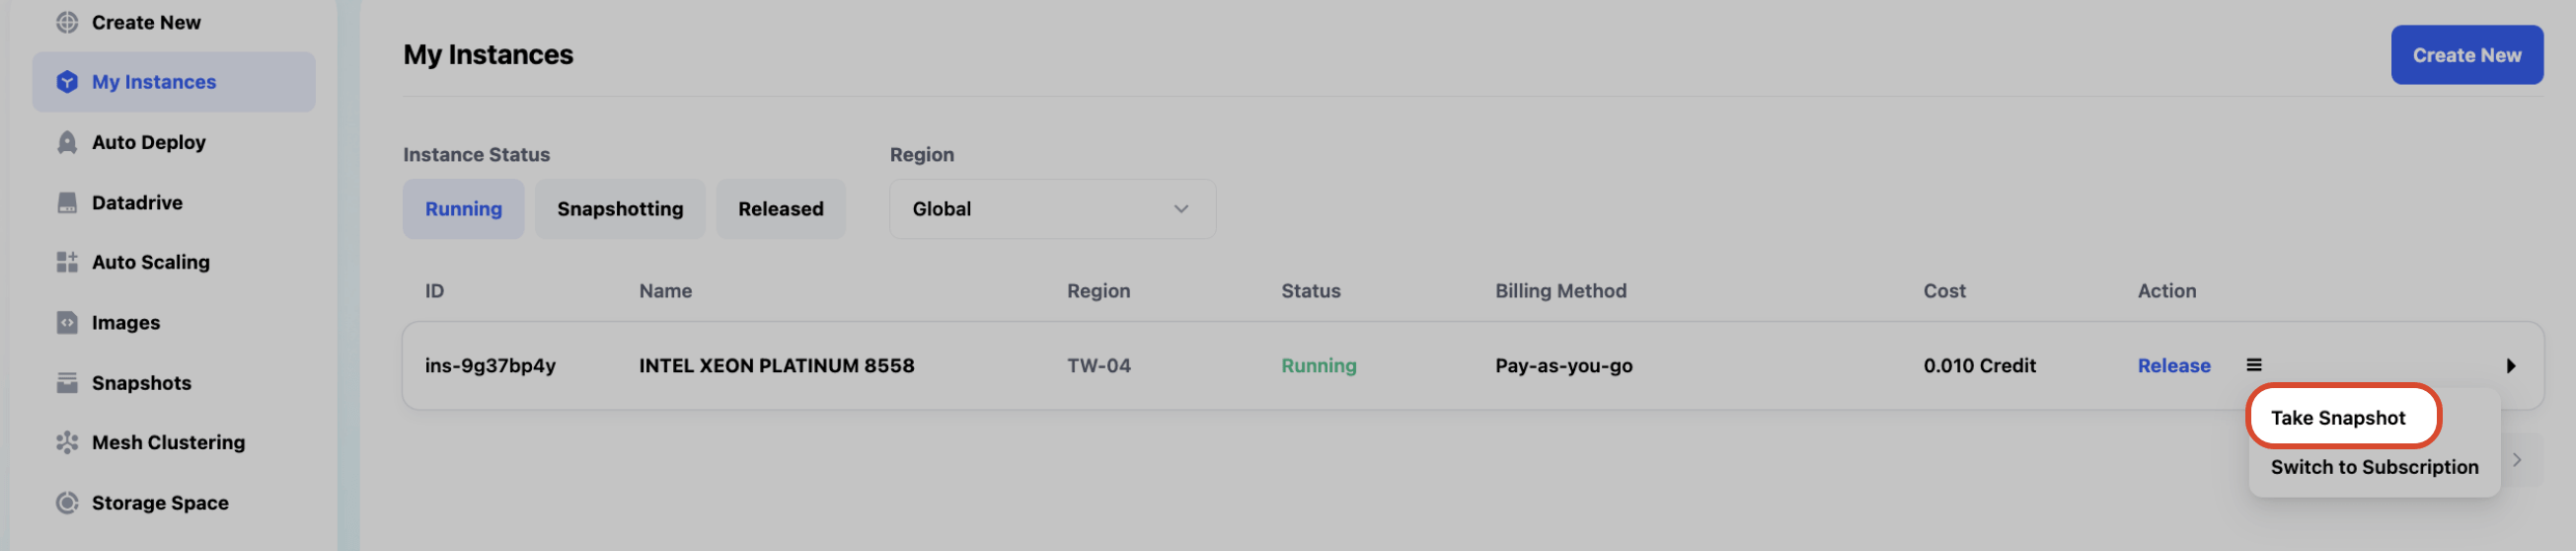Open the Global region dropdown
2576x551 pixels.
click(1052, 209)
